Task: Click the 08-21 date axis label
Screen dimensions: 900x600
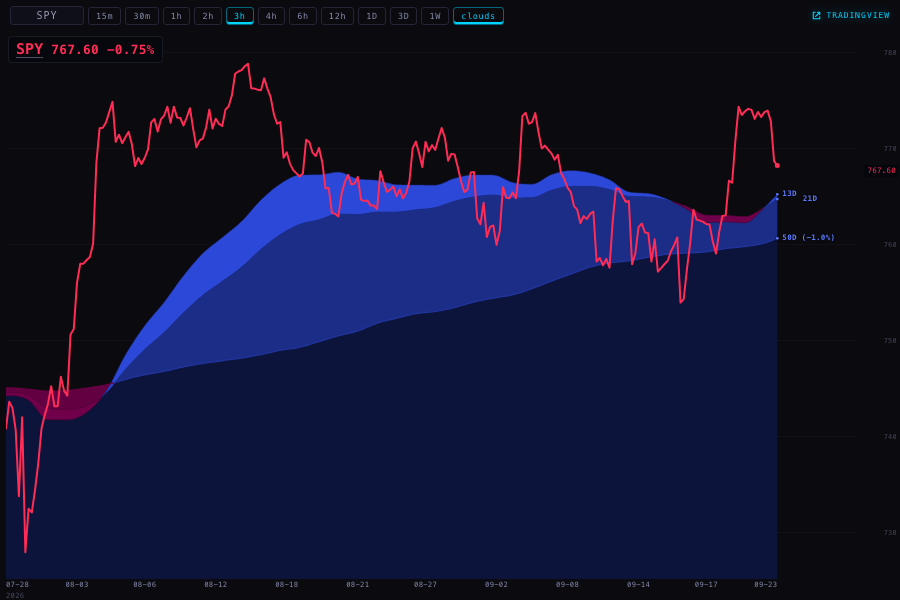Action: point(358,584)
